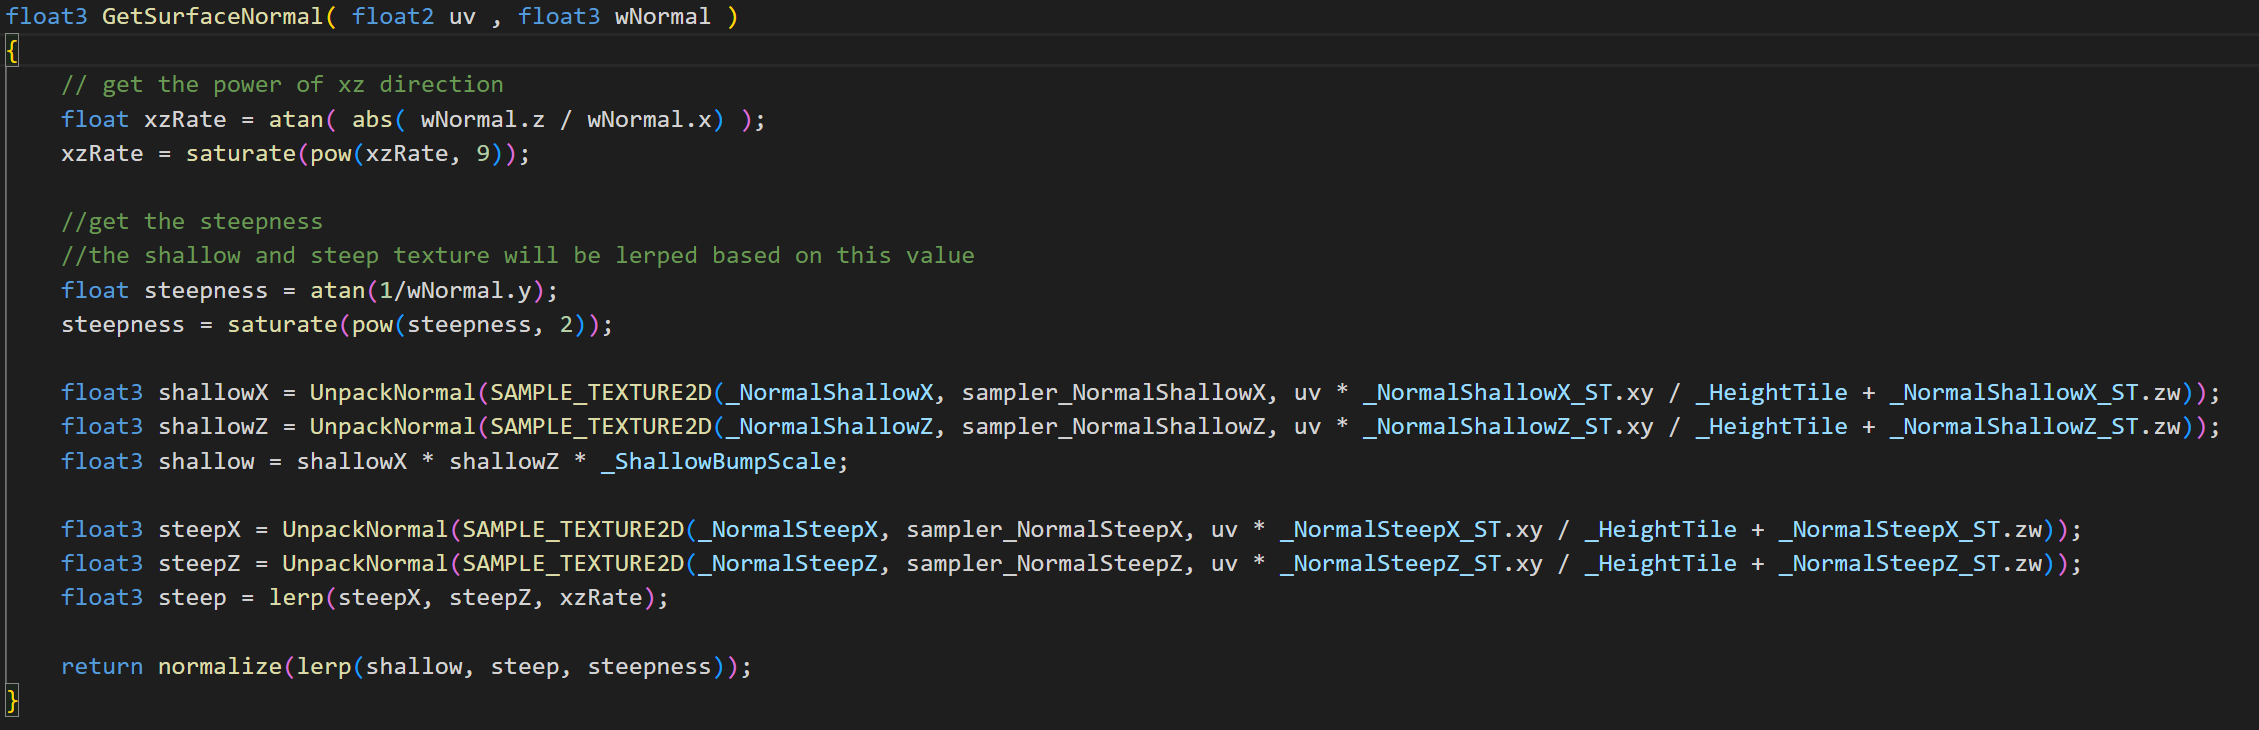
Task: Click the 'lerp(steepX, steepZ, xzRate)' expression
Action: 461,598
